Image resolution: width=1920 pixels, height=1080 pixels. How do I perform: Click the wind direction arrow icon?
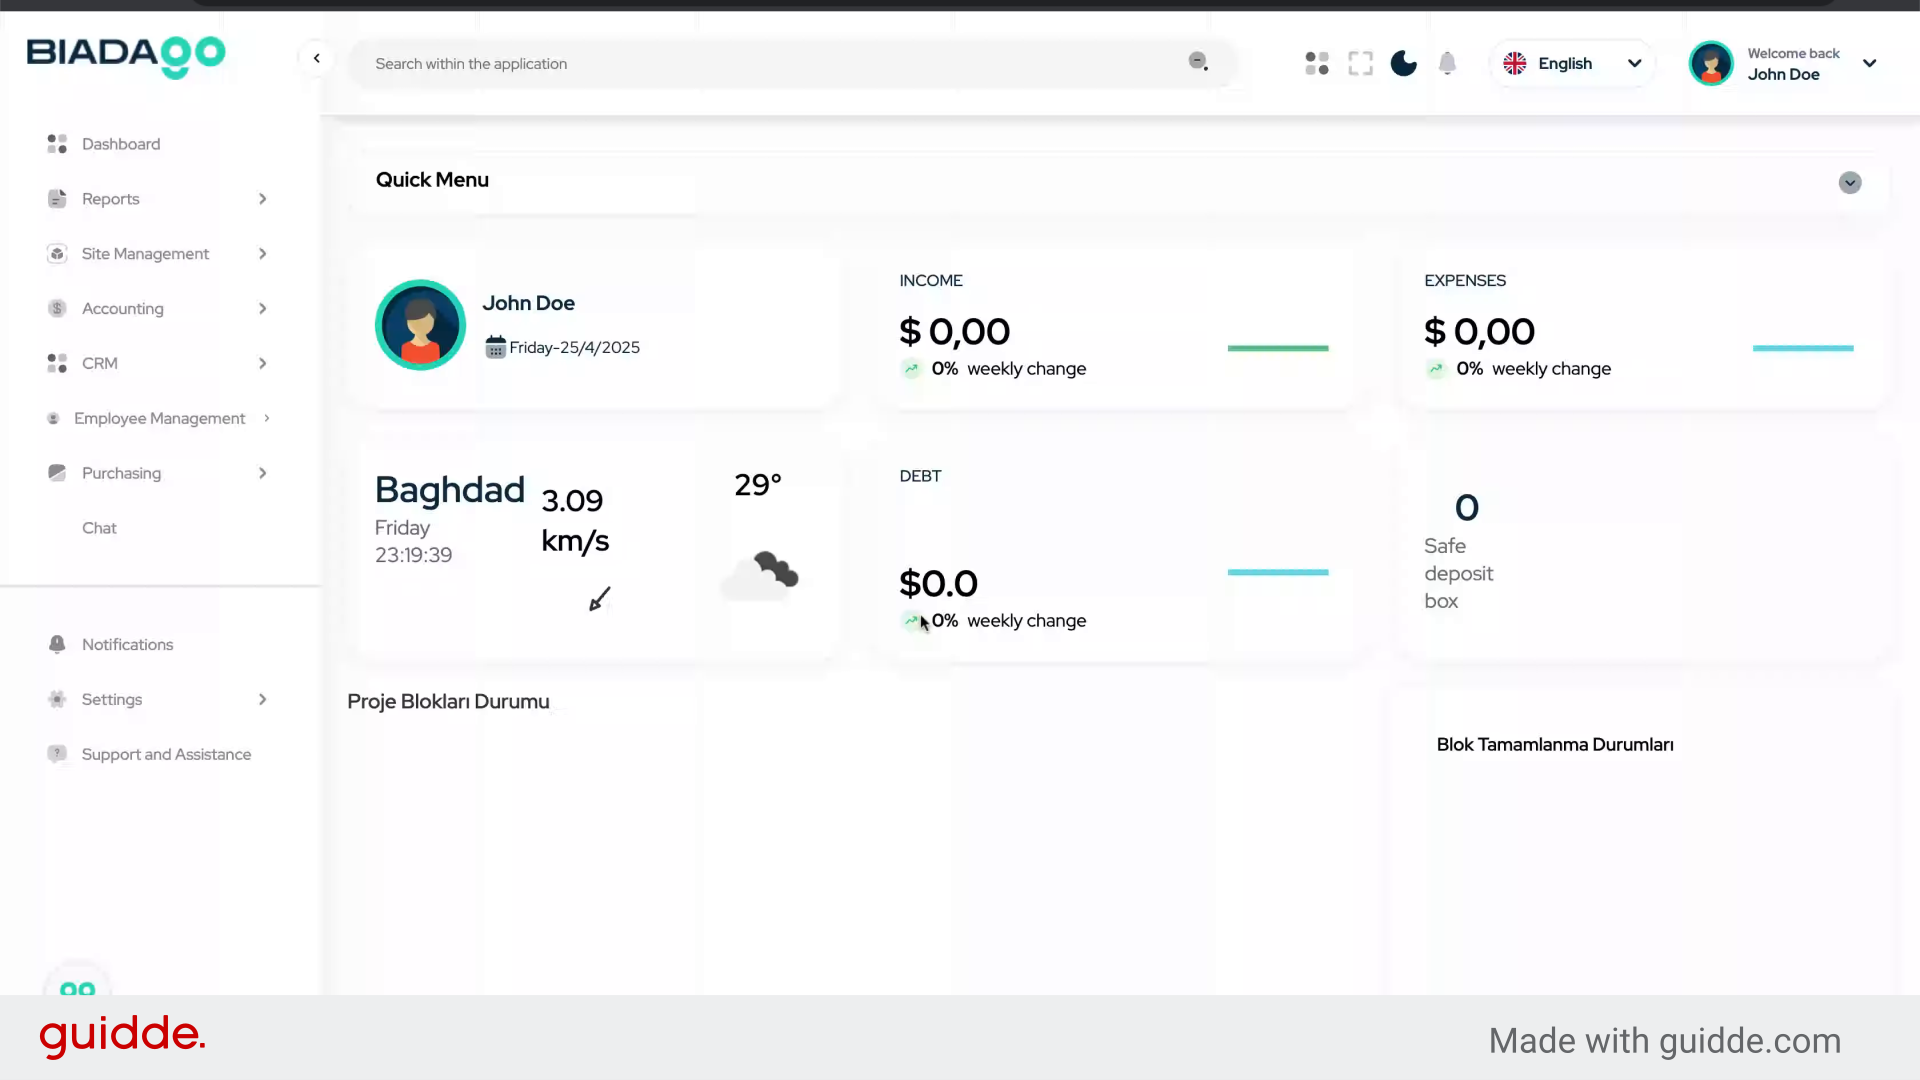point(599,599)
